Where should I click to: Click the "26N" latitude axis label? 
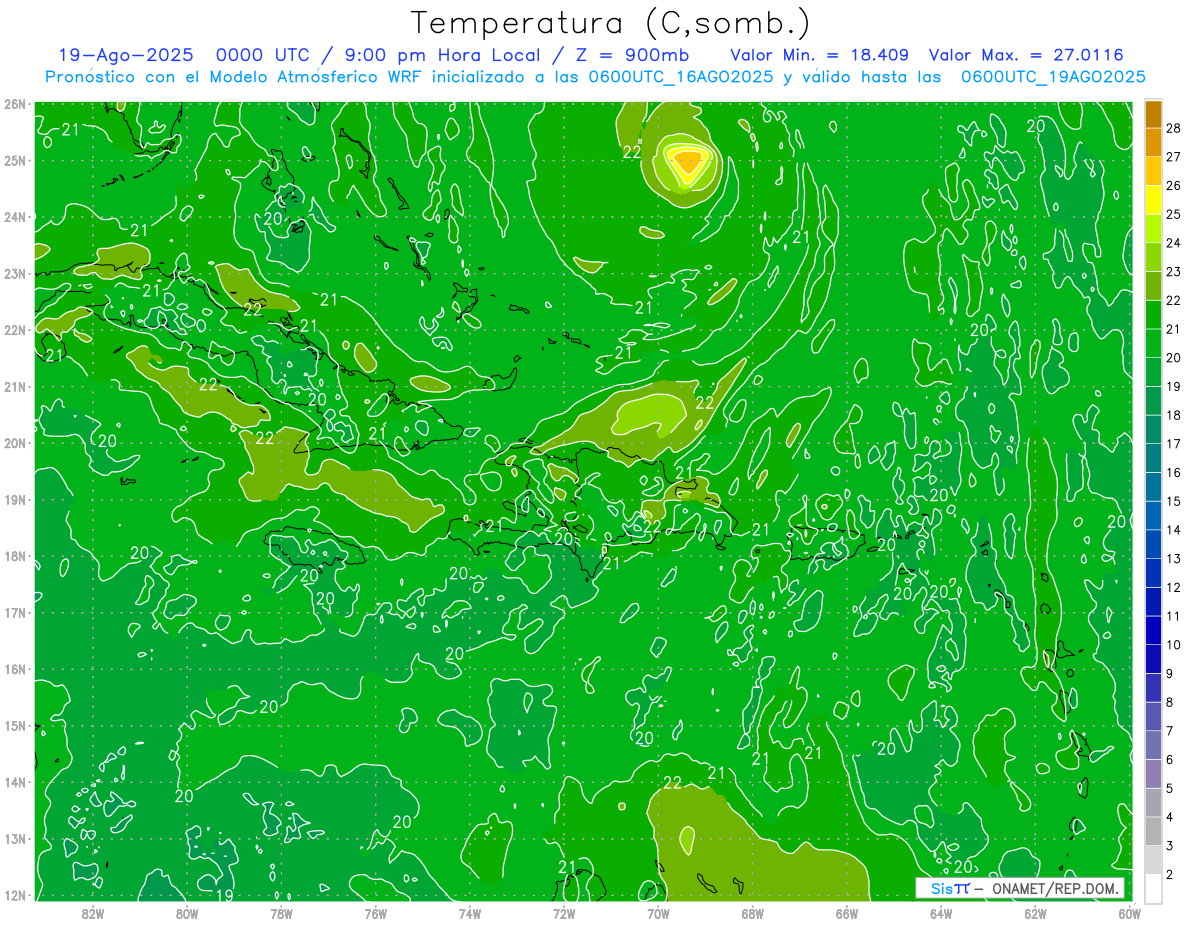point(14,104)
